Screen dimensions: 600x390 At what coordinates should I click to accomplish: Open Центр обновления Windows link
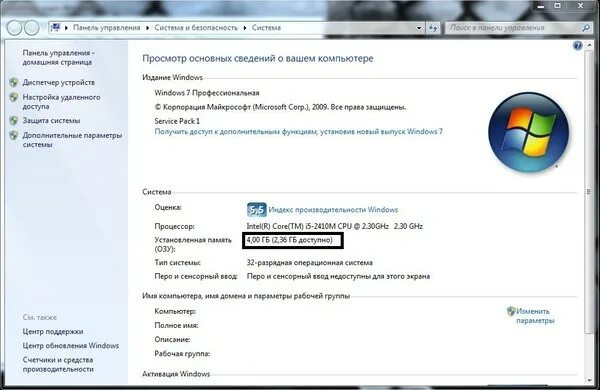(71, 346)
